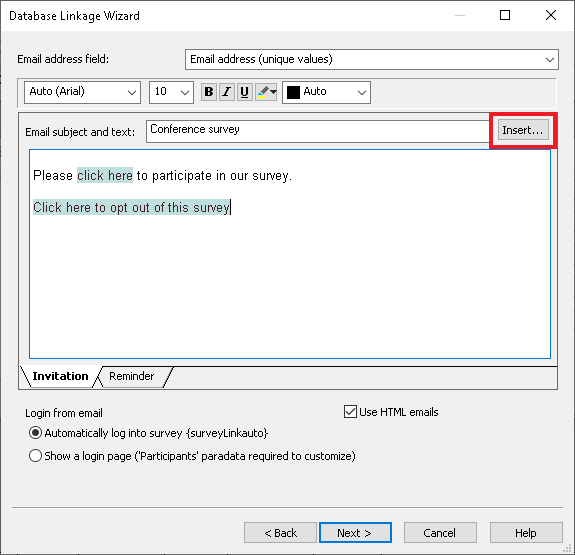
Task: Minimize the Database Linkage Wizard window
Action: (x=460, y=15)
